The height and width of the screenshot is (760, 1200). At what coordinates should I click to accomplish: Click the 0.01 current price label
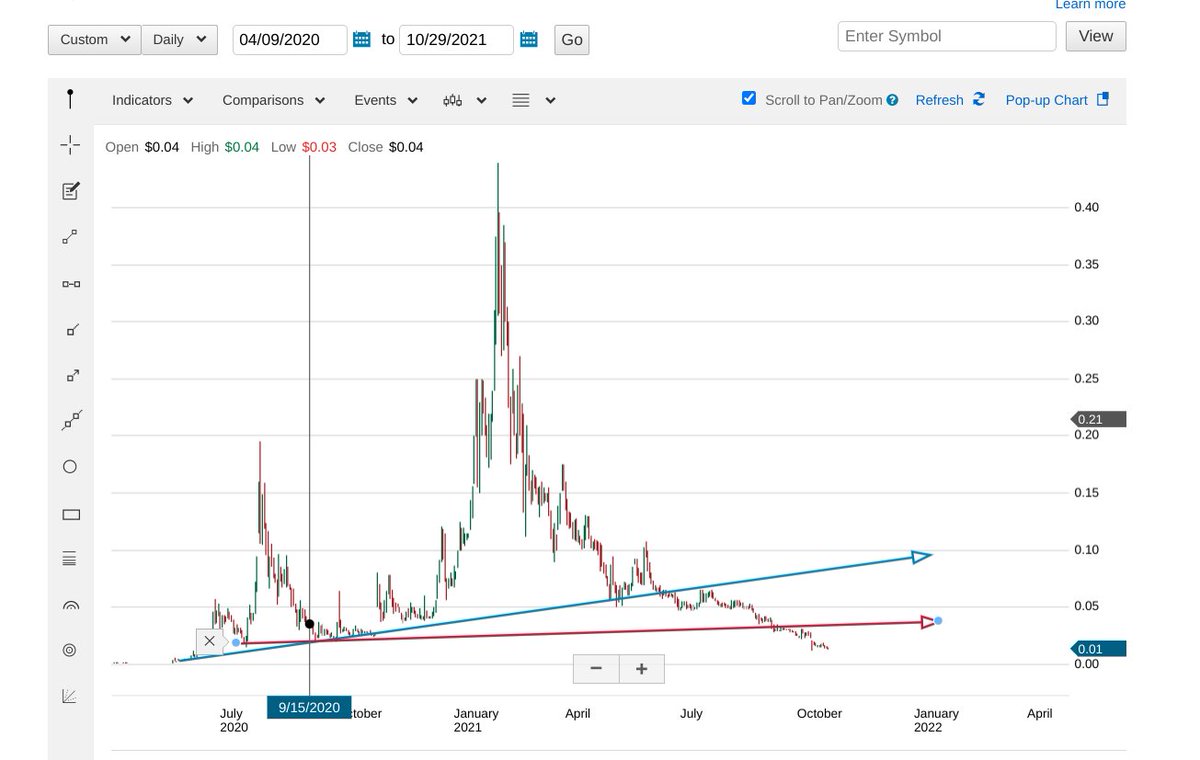1097,649
